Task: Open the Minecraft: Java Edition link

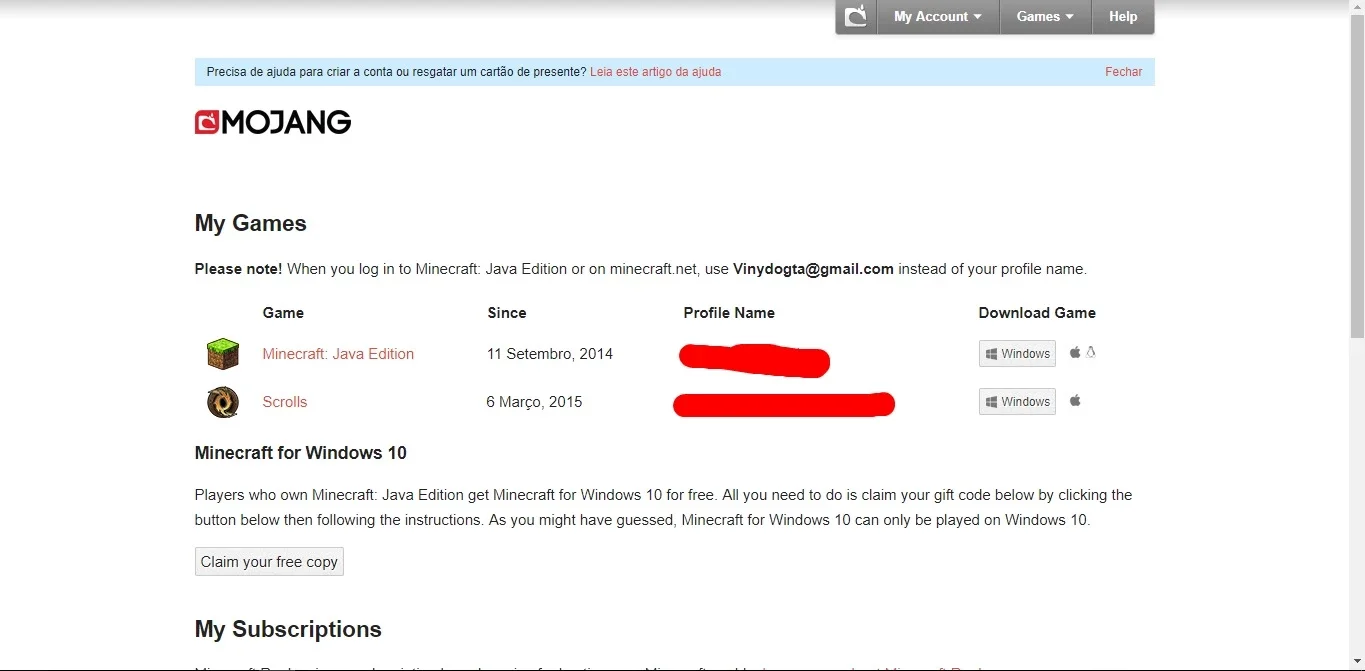Action: point(338,354)
